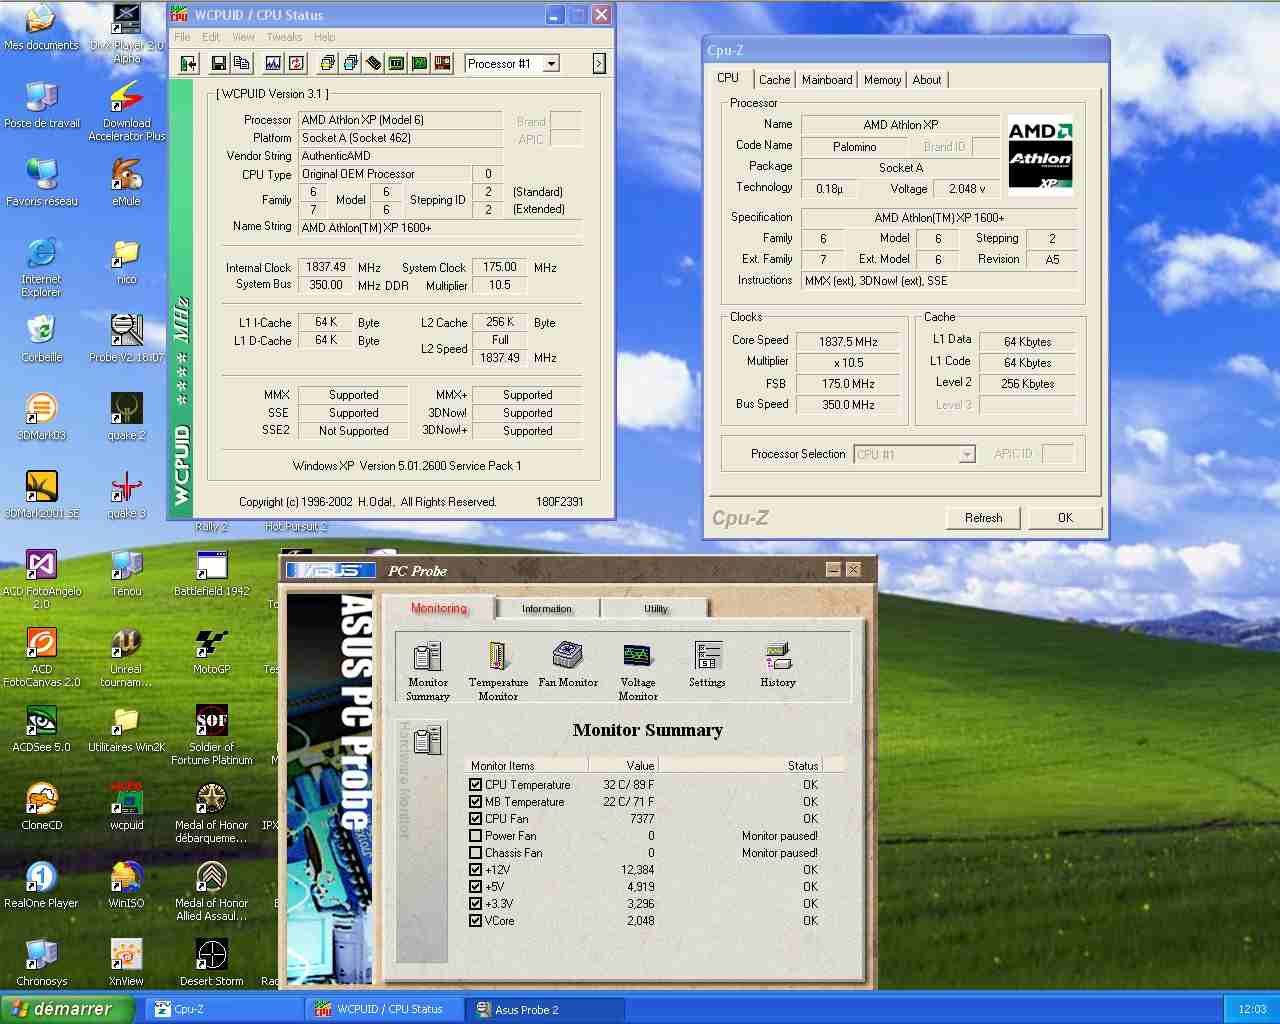
Task: Click the Refresh button in Cpu-Z
Action: [983, 518]
